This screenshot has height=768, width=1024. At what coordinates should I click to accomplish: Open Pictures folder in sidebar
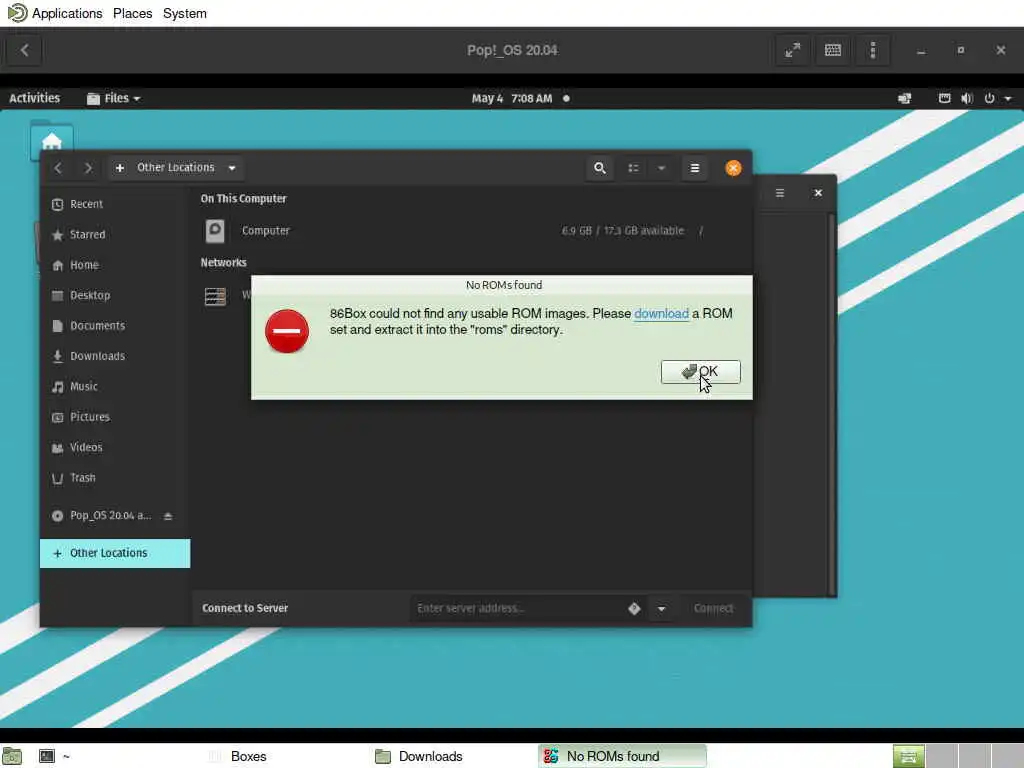pyautogui.click(x=115, y=417)
